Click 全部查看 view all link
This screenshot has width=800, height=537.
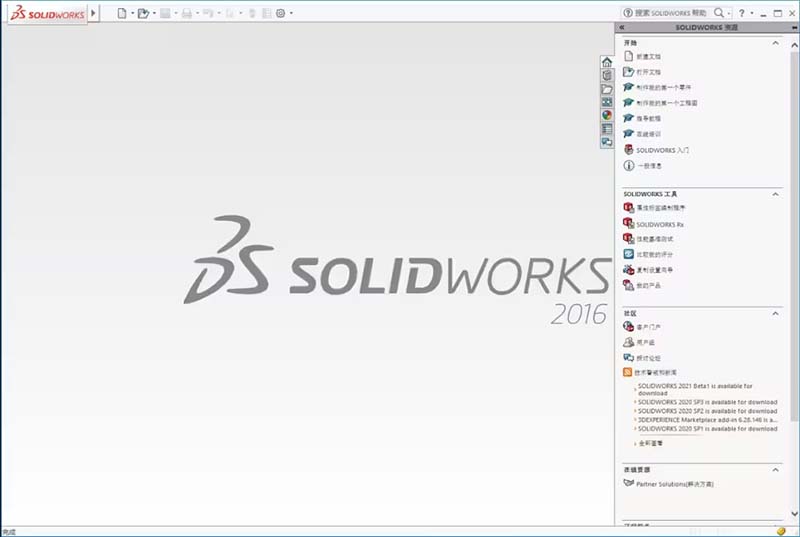pyautogui.click(x=651, y=444)
